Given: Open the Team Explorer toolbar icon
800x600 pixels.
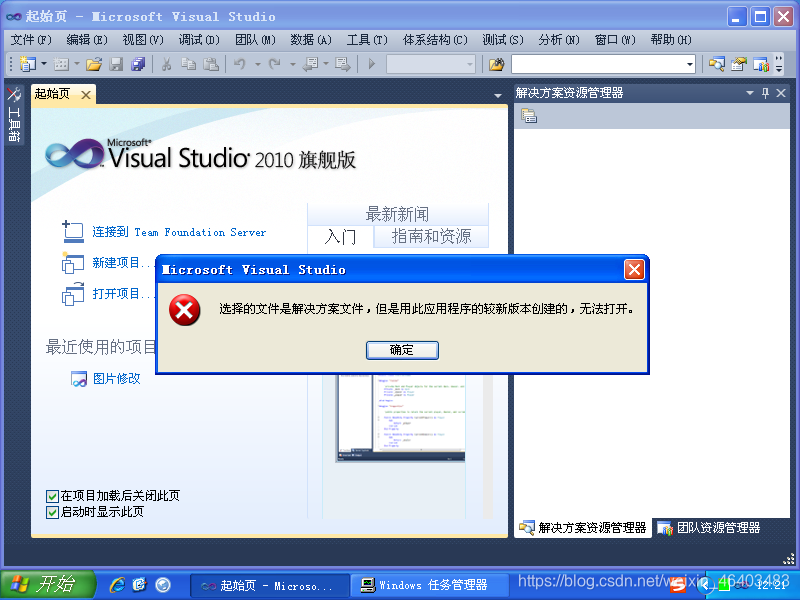Looking at the screenshot, I should pos(761,64).
